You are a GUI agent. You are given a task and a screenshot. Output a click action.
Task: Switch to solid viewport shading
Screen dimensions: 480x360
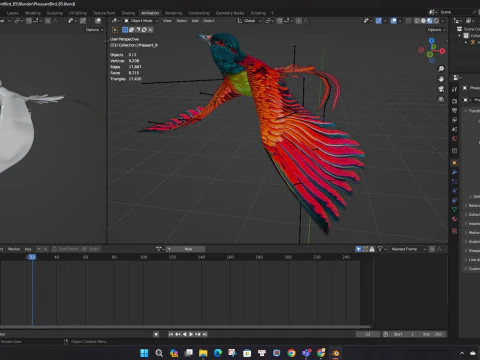[423, 21]
